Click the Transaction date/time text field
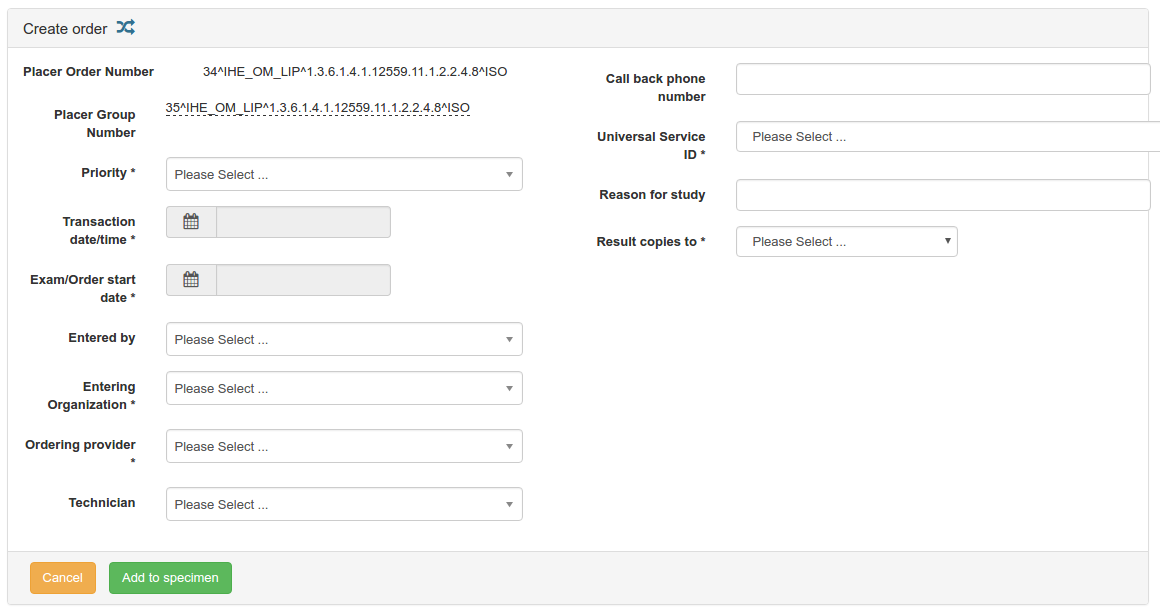1160x610 pixels. click(303, 222)
